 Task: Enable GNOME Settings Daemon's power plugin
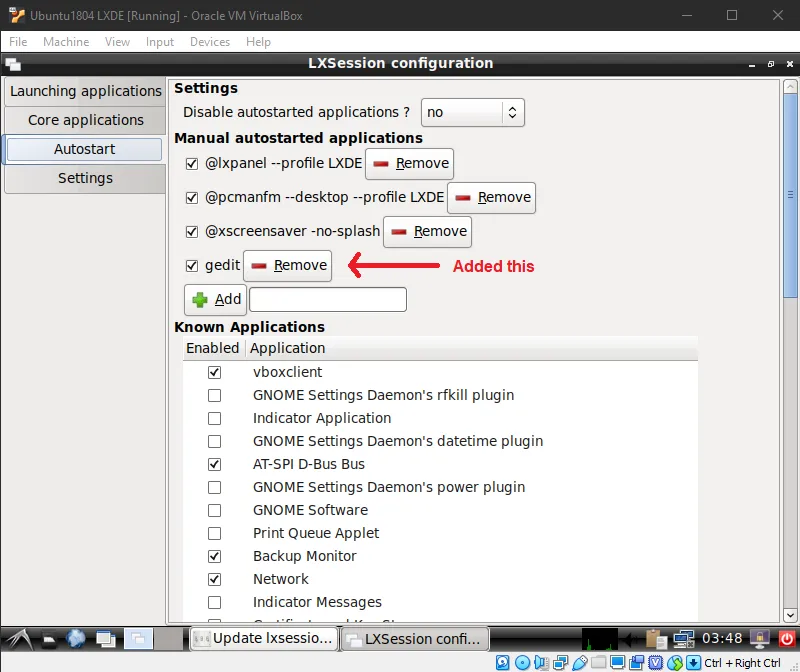(214, 487)
